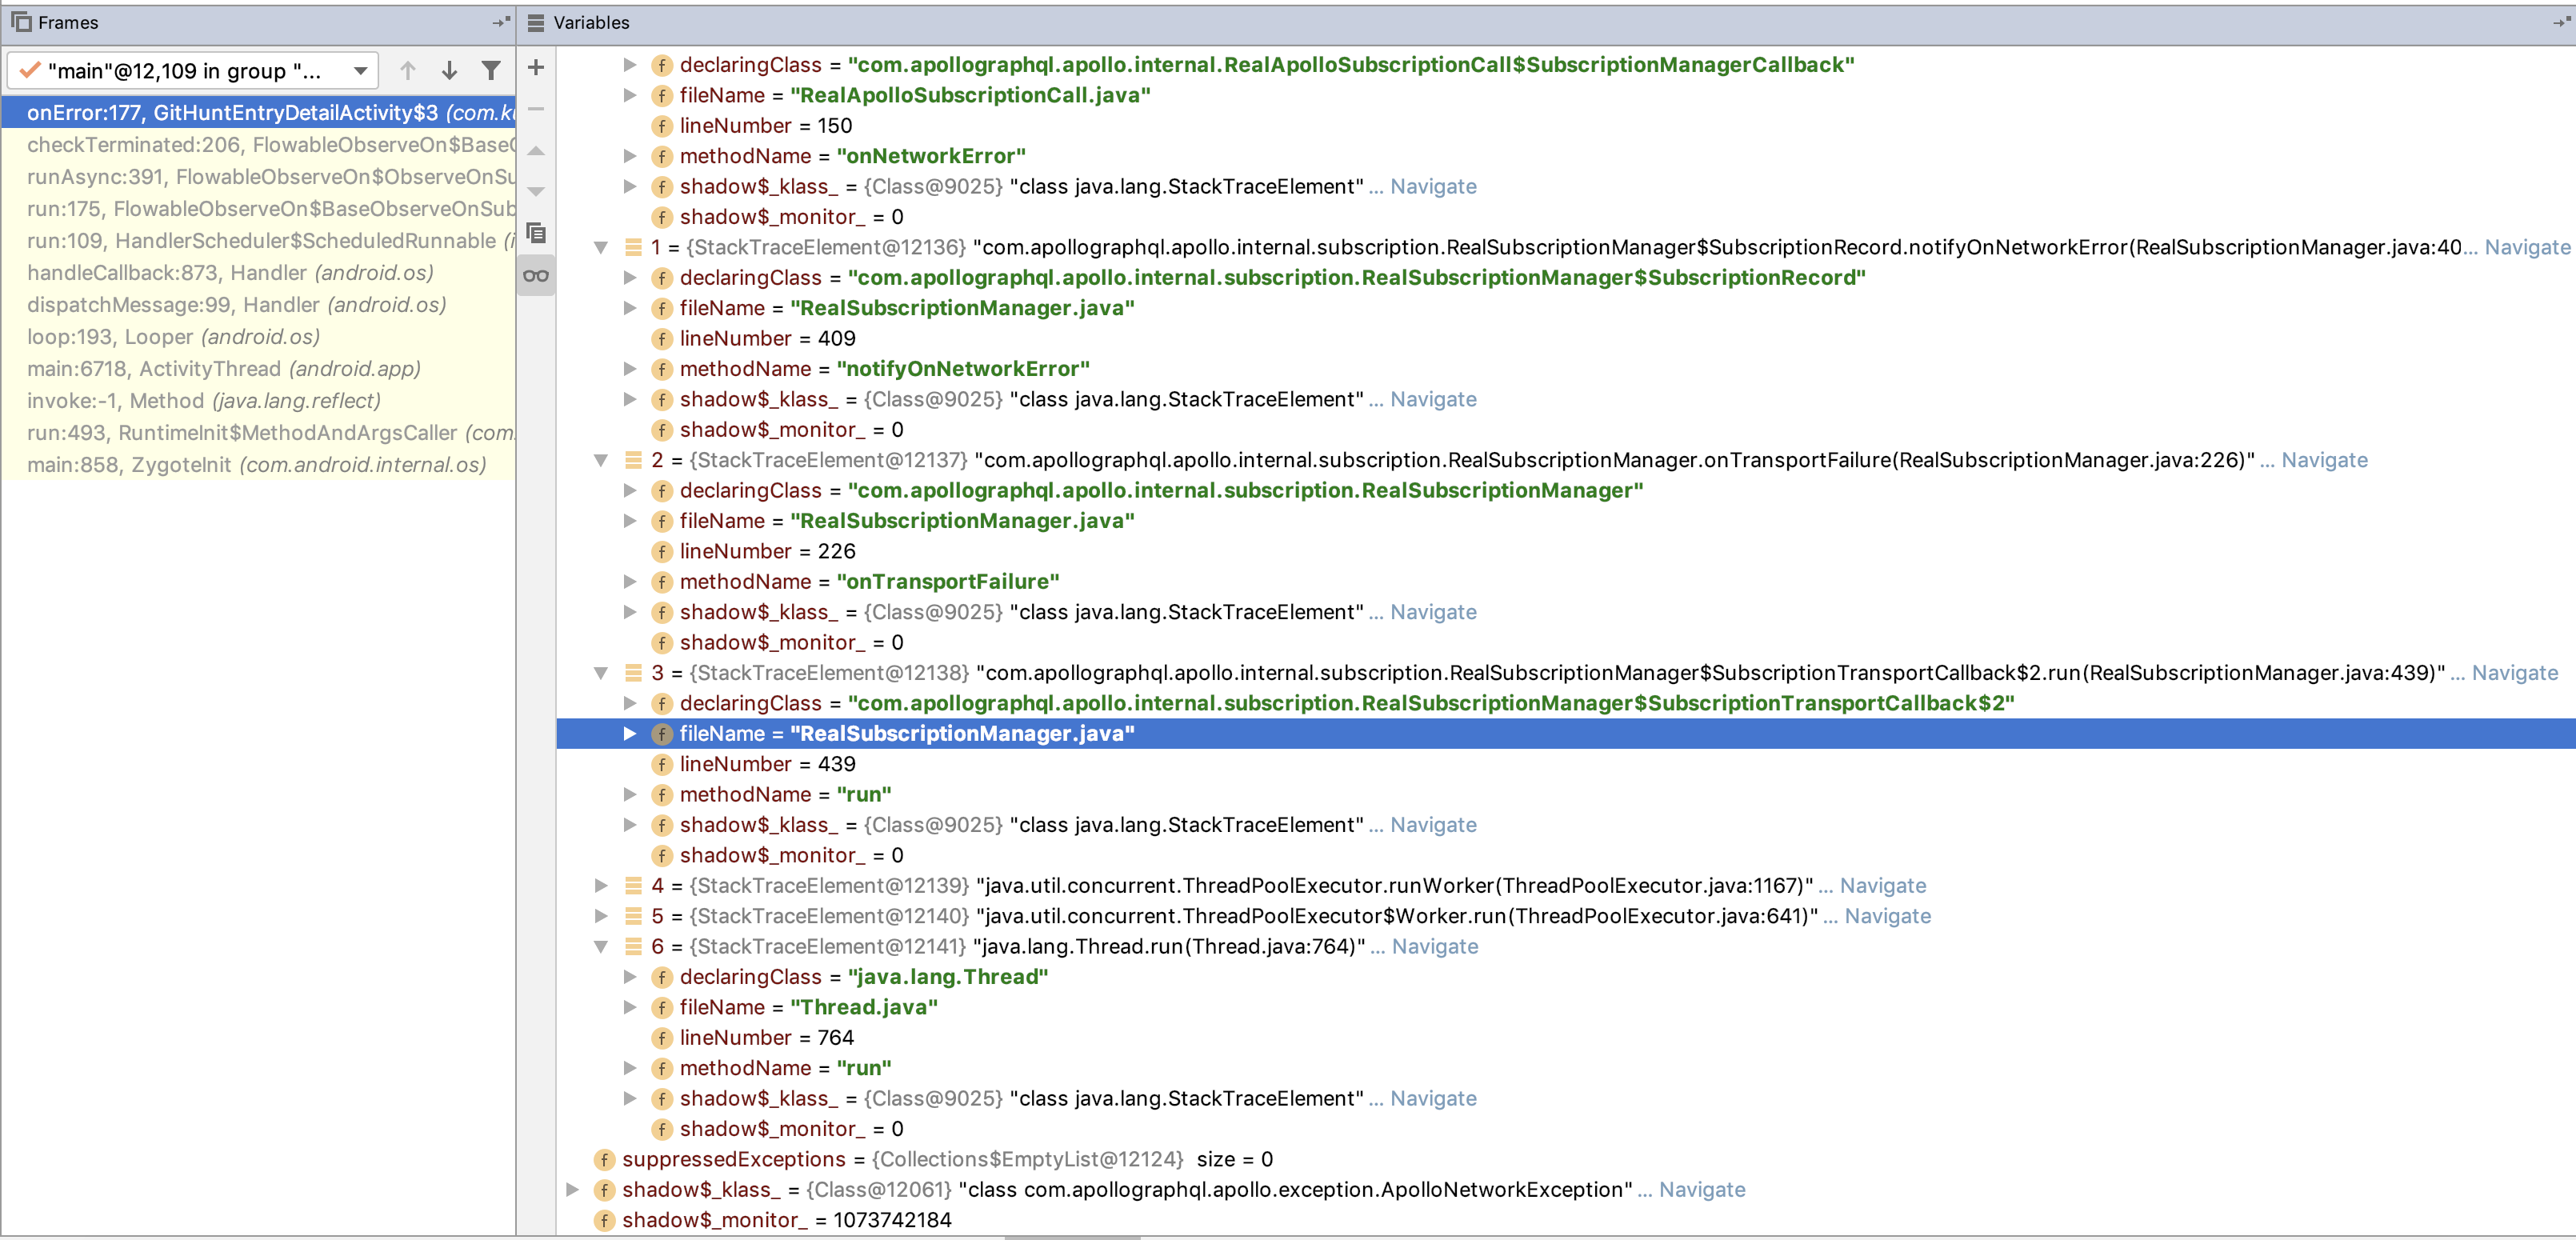The width and height of the screenshot is (2576, 1240).
Task: Collapse StackTraceElement 3 disclosure triangle
Action: (x=600, y=673)
